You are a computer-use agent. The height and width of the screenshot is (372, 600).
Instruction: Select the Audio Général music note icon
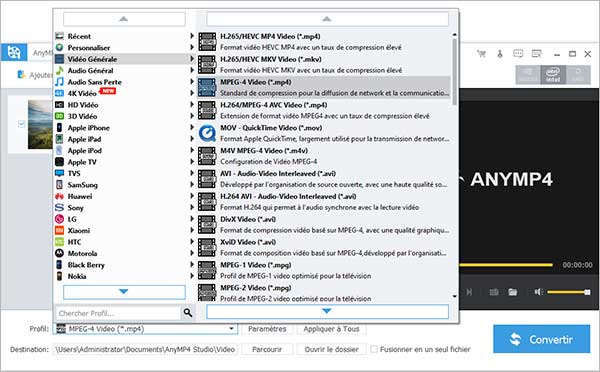point(59,70)
